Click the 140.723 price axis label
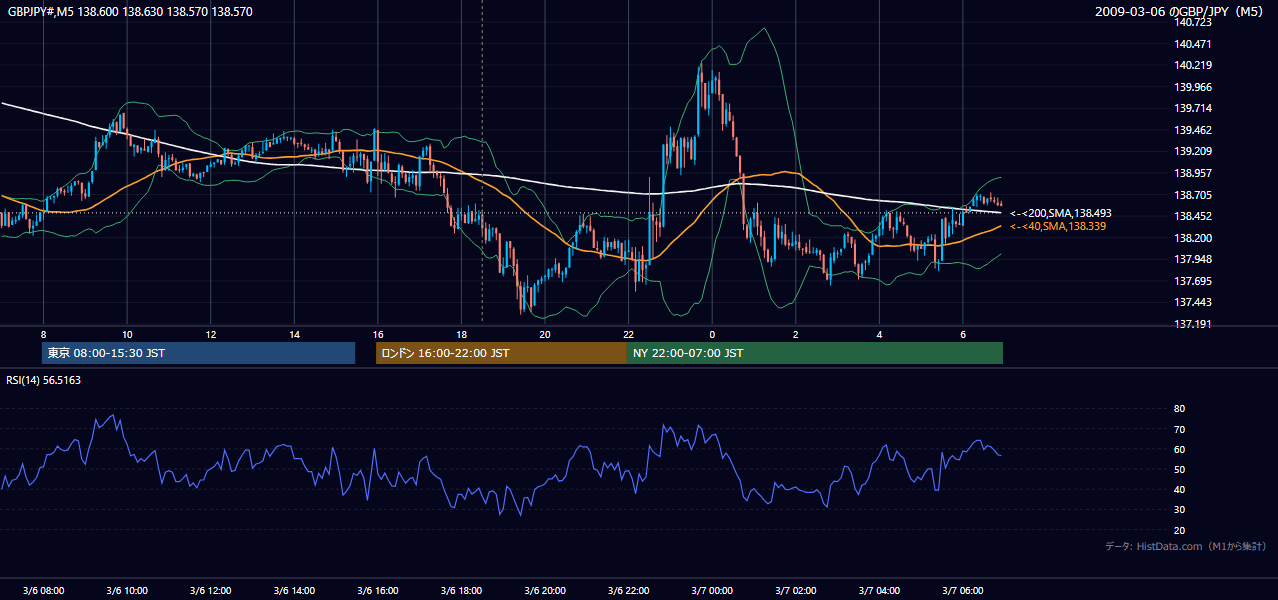 (1194, 23)
